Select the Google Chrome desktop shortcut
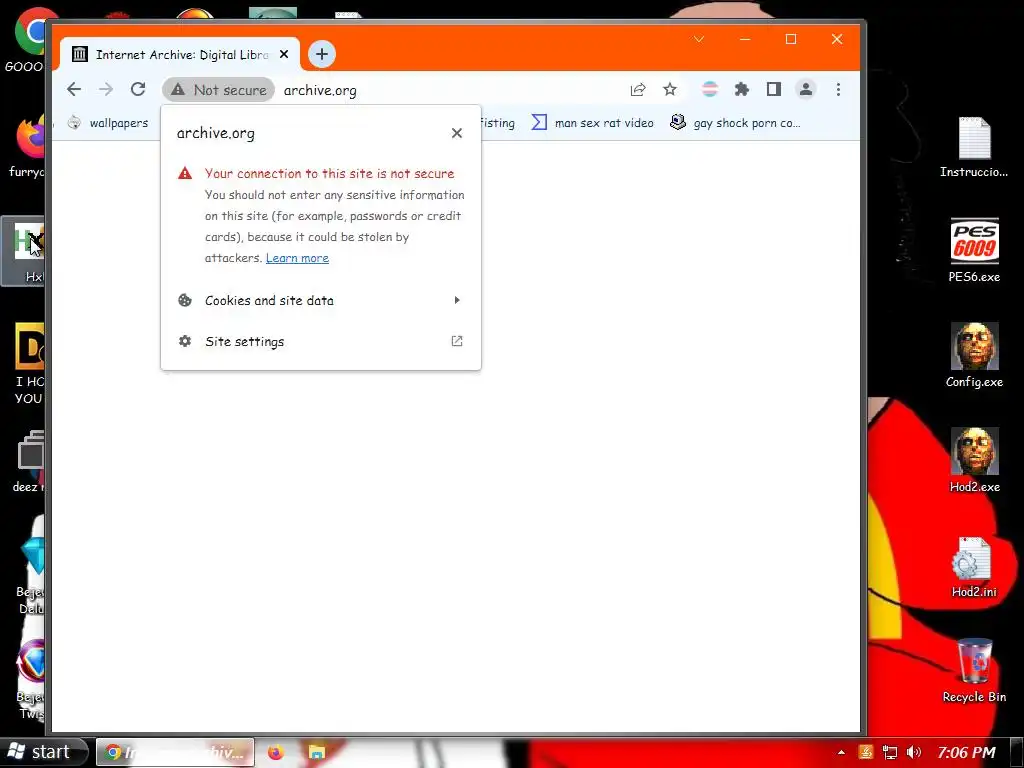 (x=26, y=40)
